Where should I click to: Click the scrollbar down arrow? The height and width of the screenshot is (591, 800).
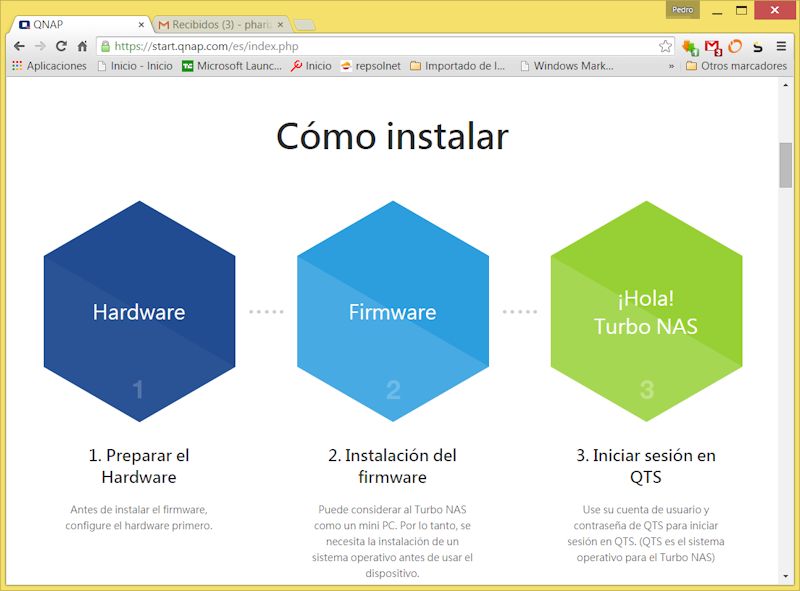click(x=785, y=577)
